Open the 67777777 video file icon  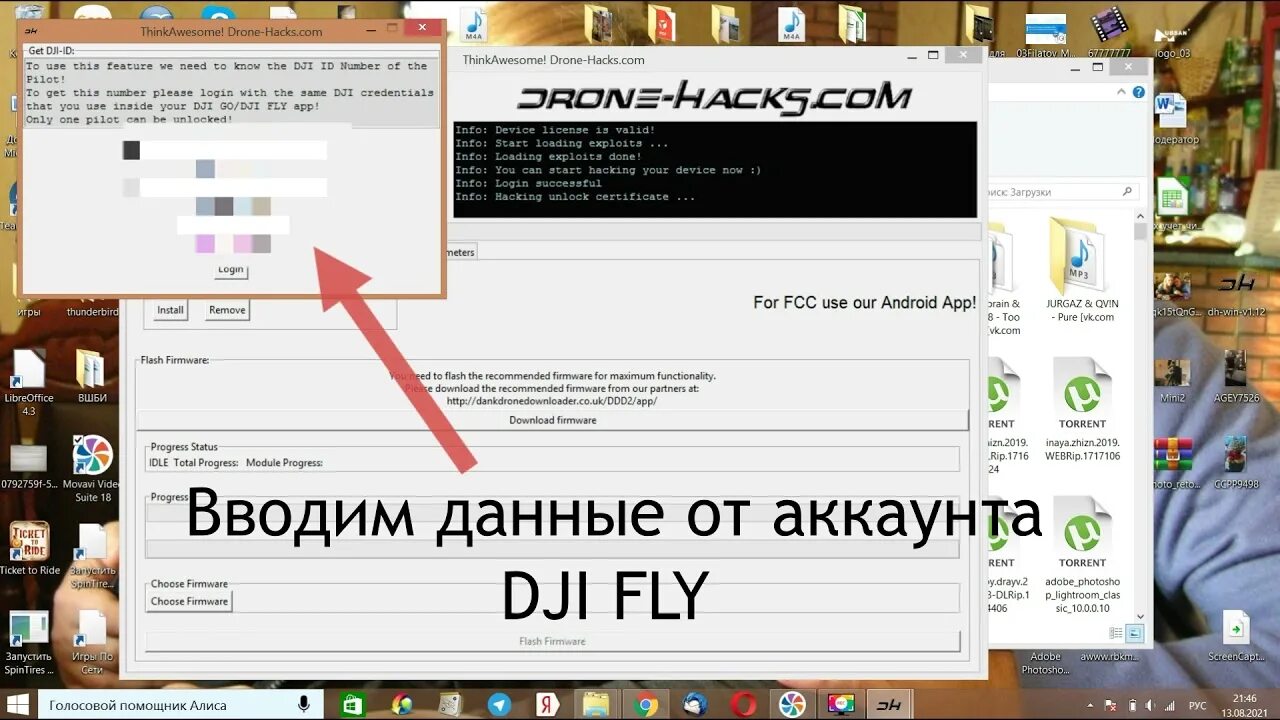tap(1109, 30)
